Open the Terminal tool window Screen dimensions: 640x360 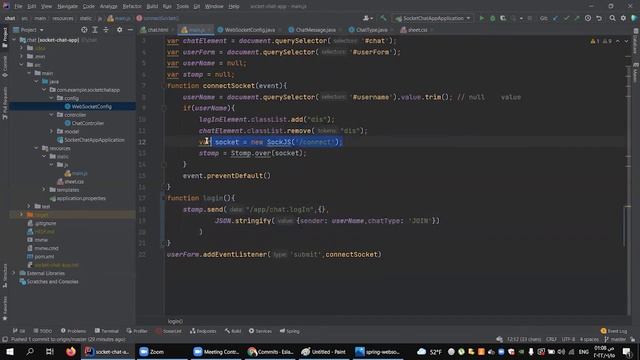(x=107, y=331)
